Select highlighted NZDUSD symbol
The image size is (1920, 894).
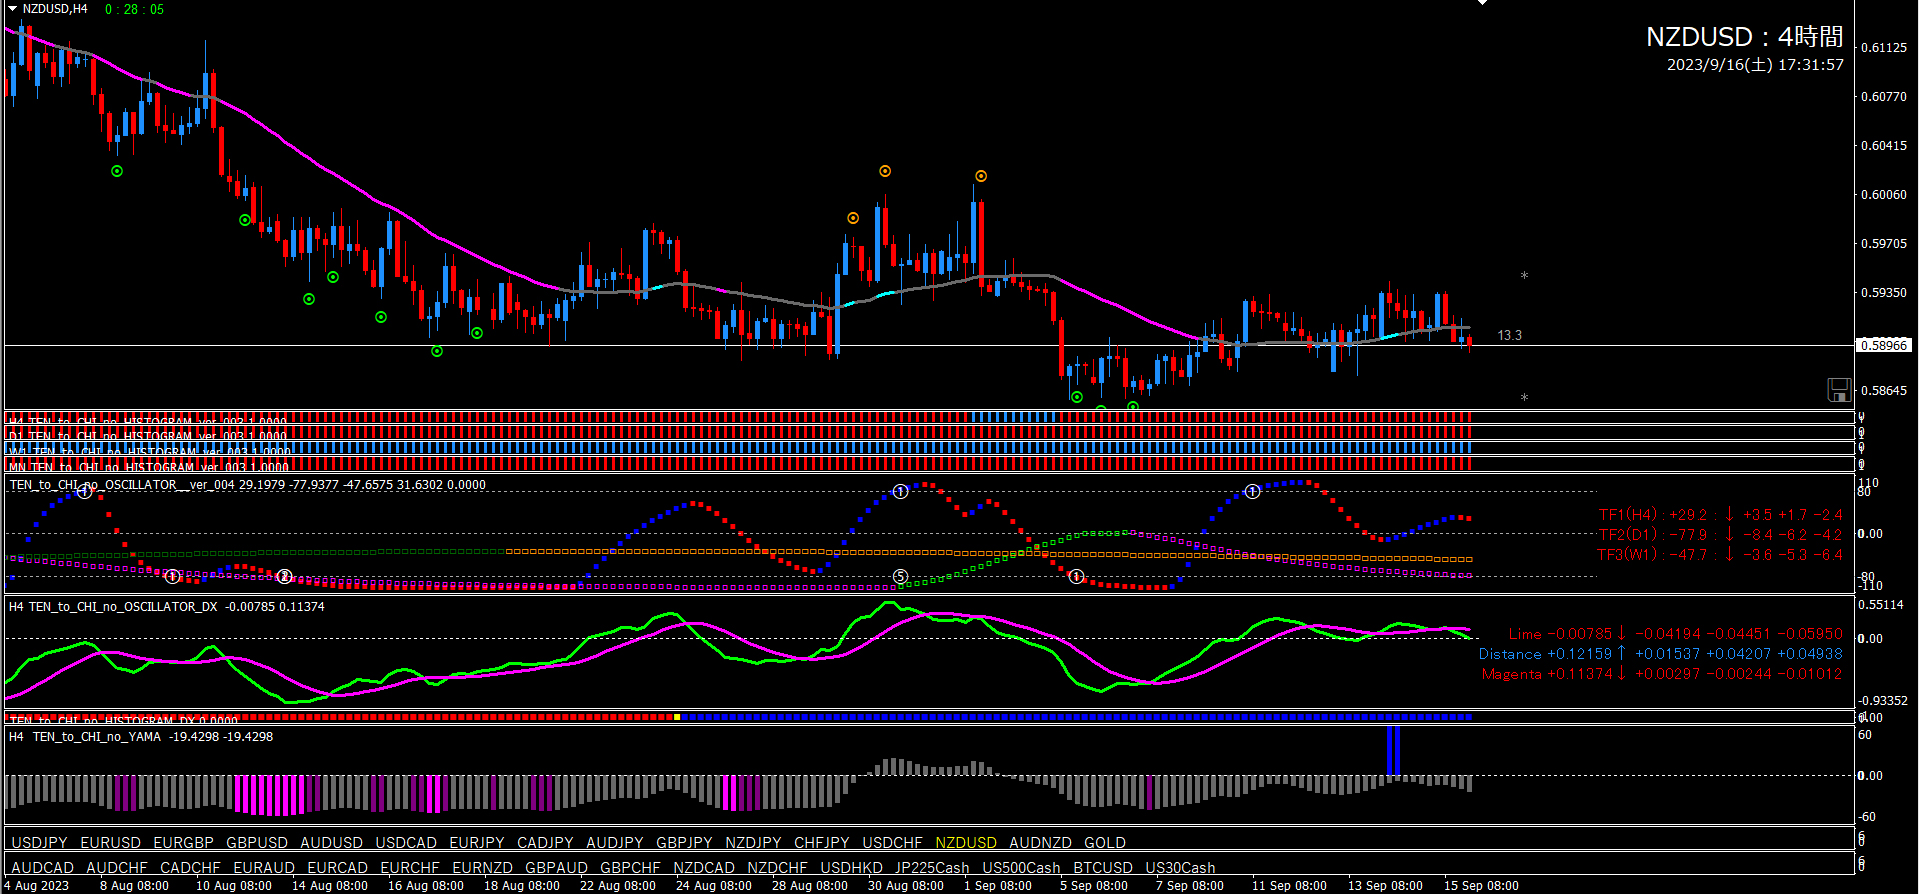(x=966, y=843)
